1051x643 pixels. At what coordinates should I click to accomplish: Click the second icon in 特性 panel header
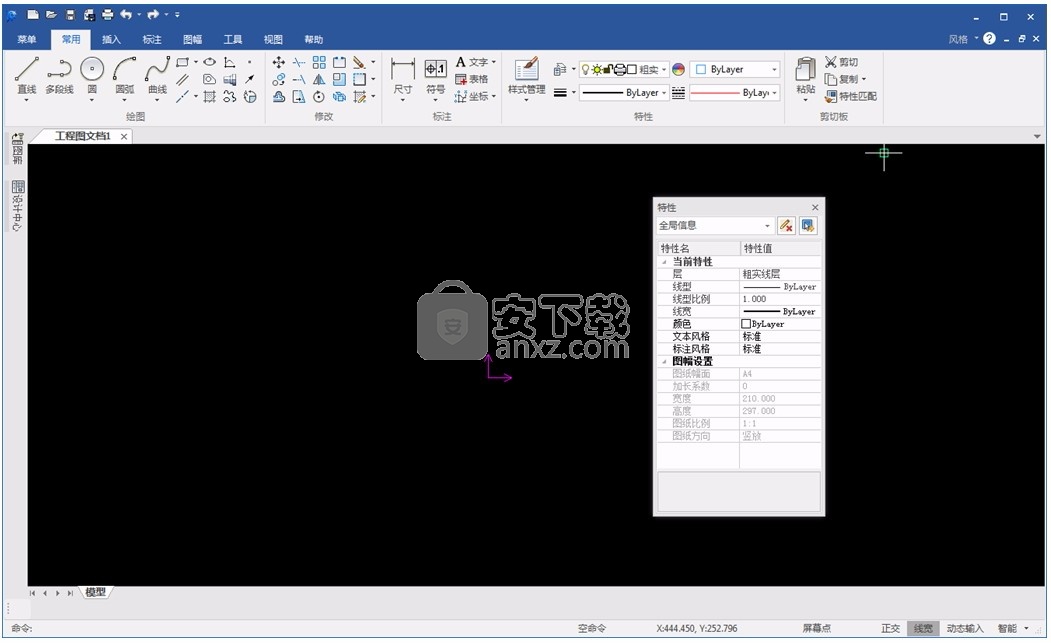tap(808, 226)
